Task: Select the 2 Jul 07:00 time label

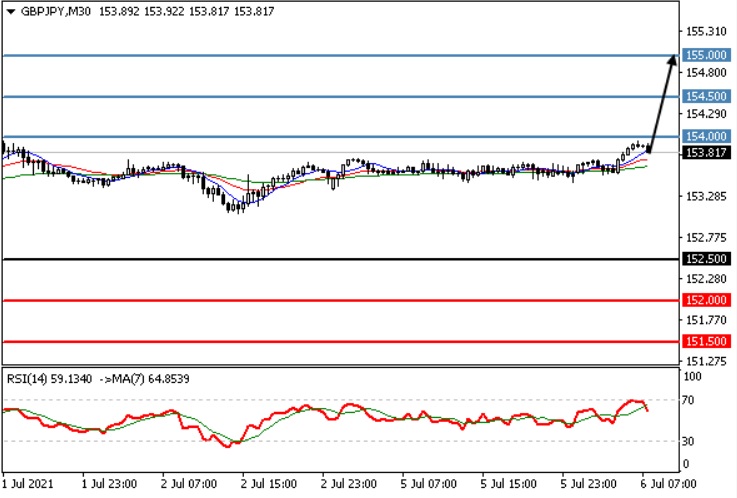Action: click(189, 483)
